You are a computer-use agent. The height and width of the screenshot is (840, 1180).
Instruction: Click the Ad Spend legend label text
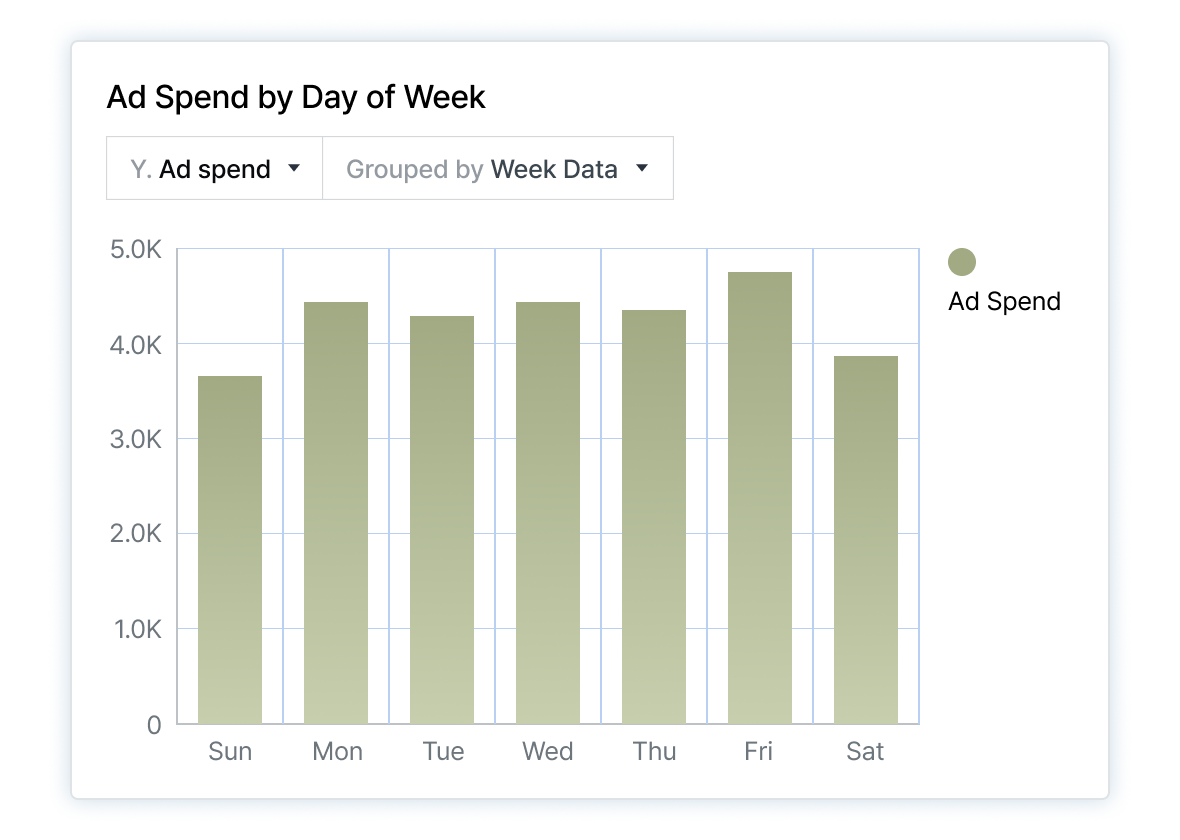click(x=1003, y=301)
